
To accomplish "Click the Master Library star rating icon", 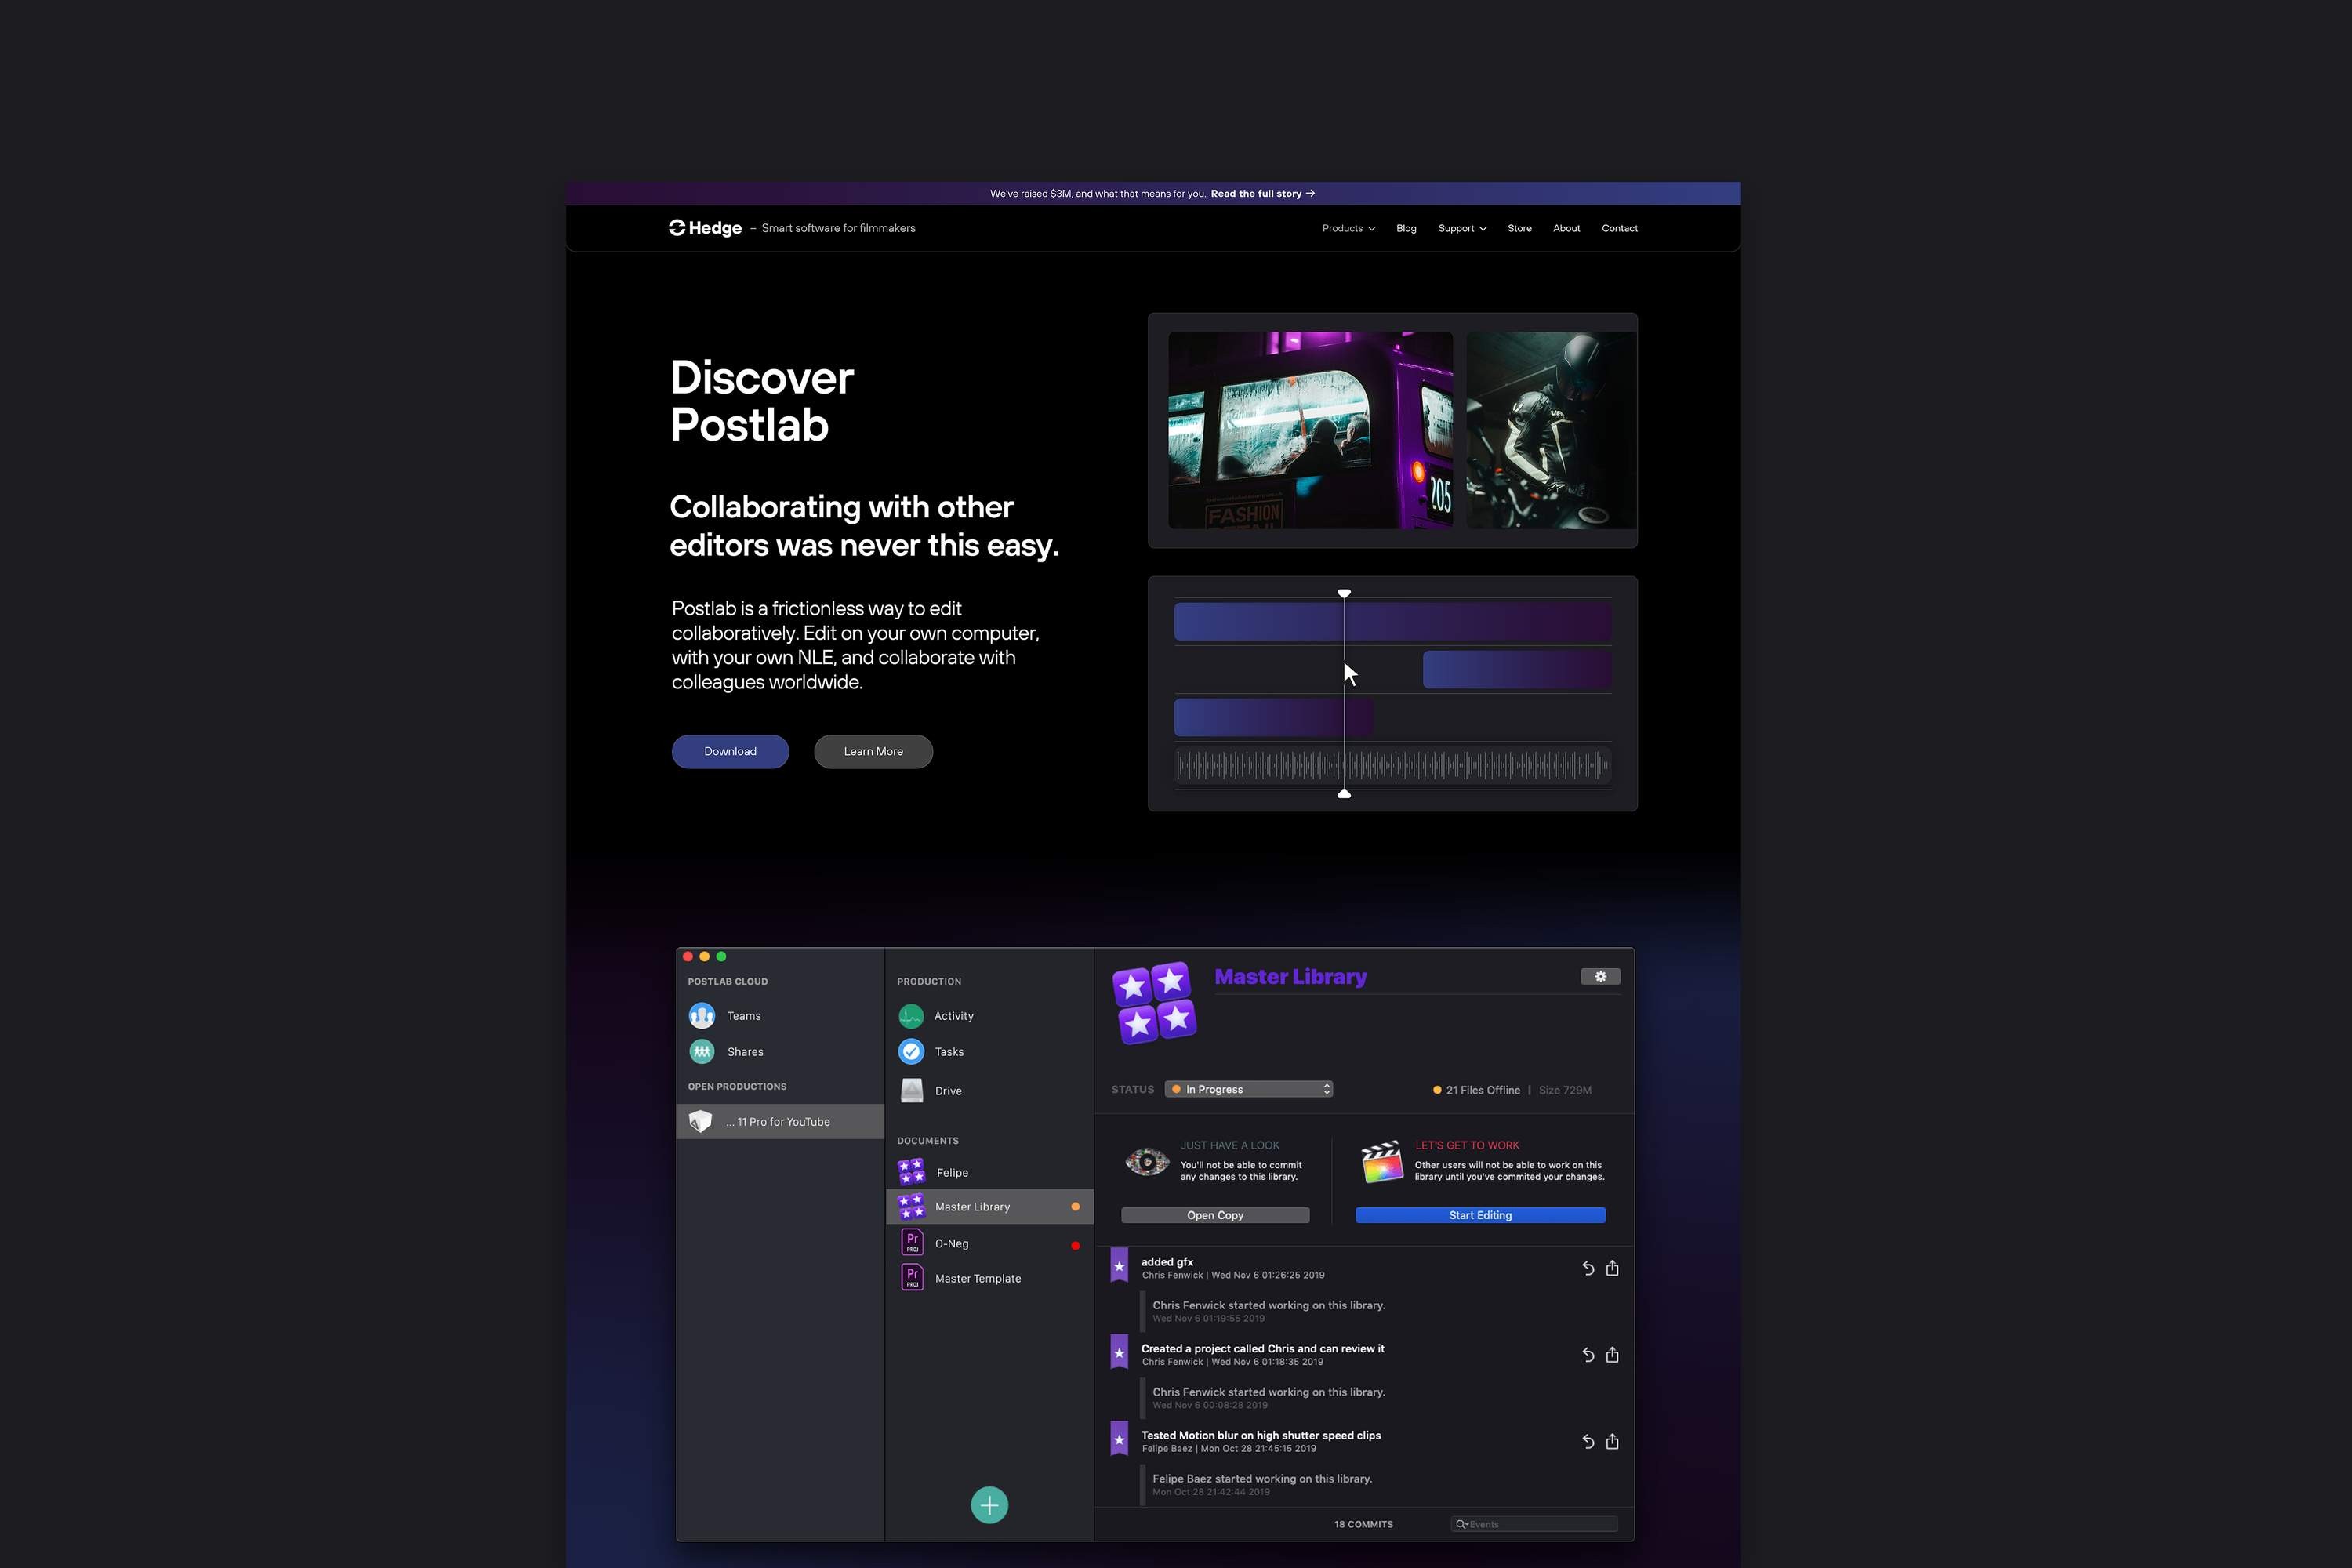I will (1153, 1001).
